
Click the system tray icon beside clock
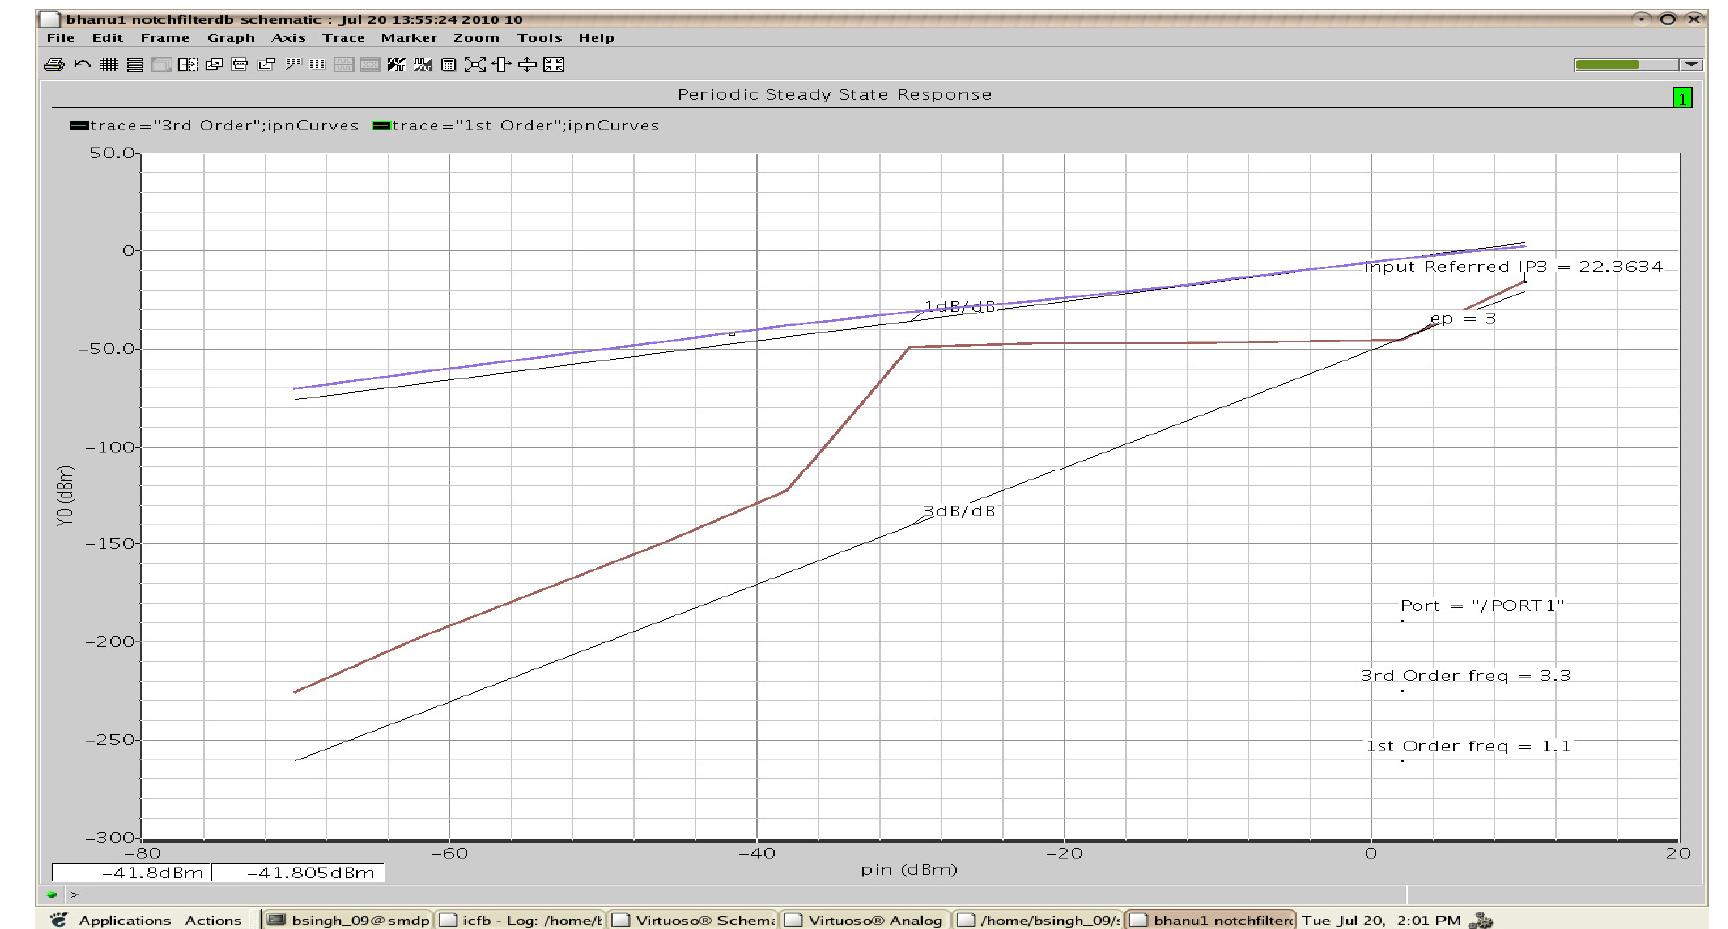click(x=1479, y=920)
